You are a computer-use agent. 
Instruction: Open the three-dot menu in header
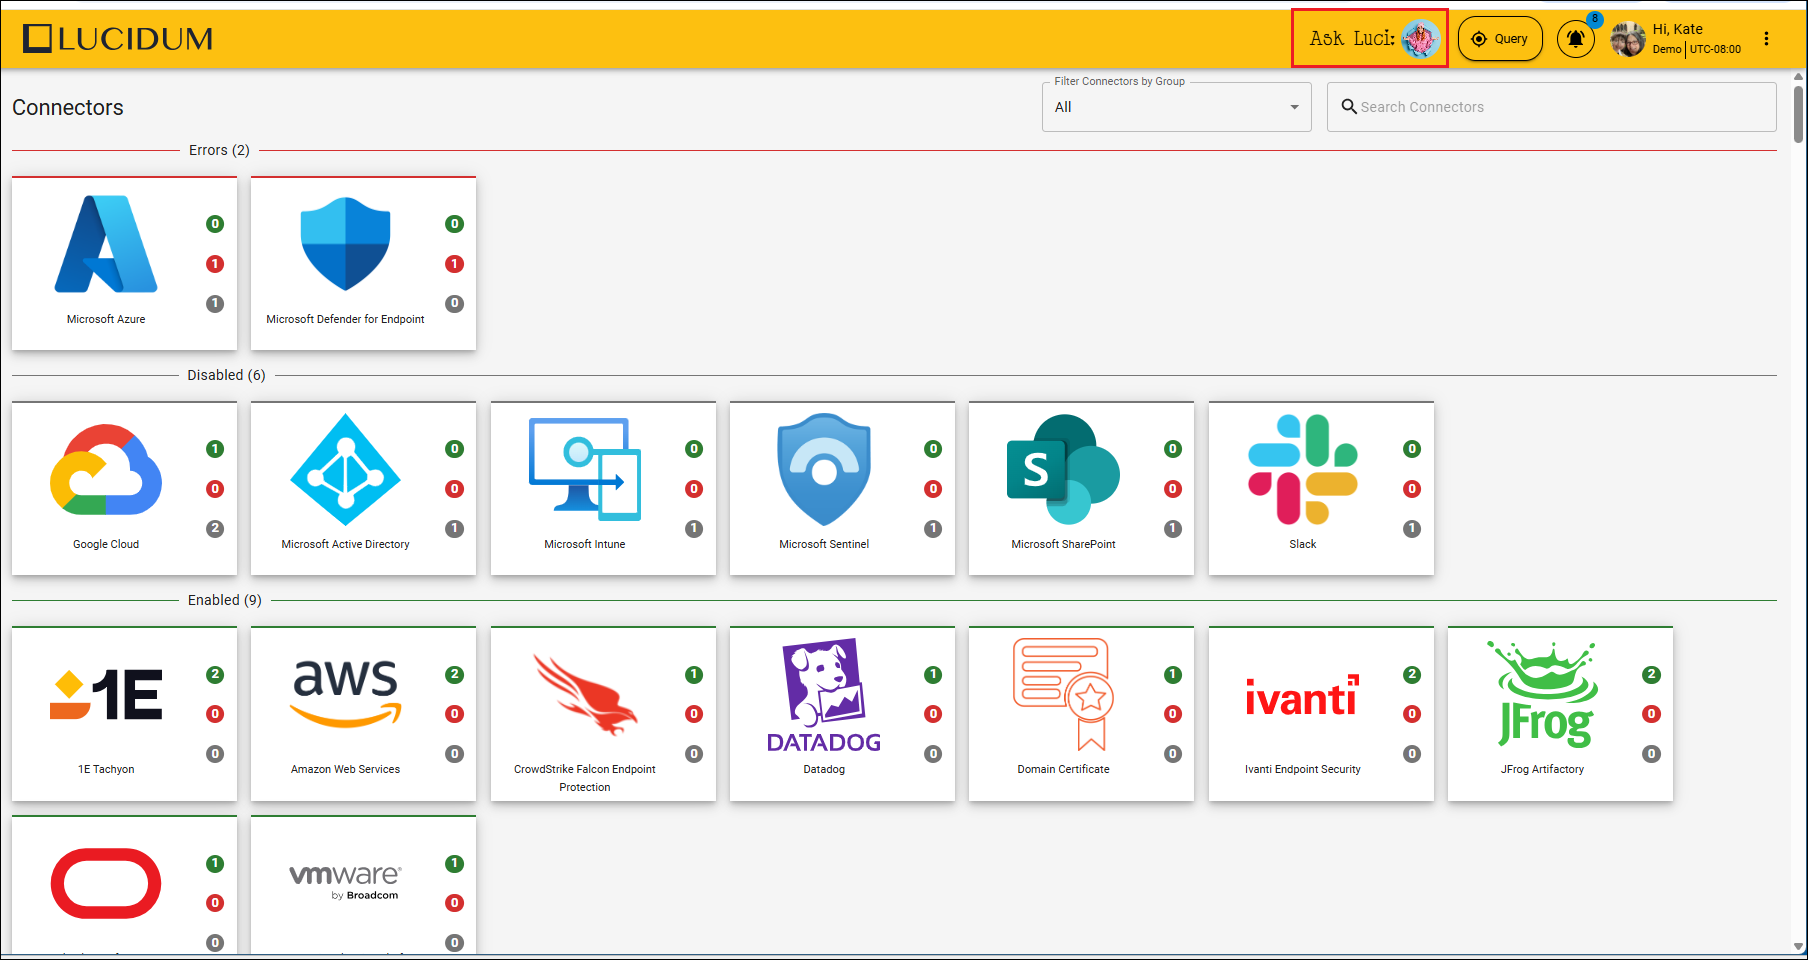(x=1767, y=39)
